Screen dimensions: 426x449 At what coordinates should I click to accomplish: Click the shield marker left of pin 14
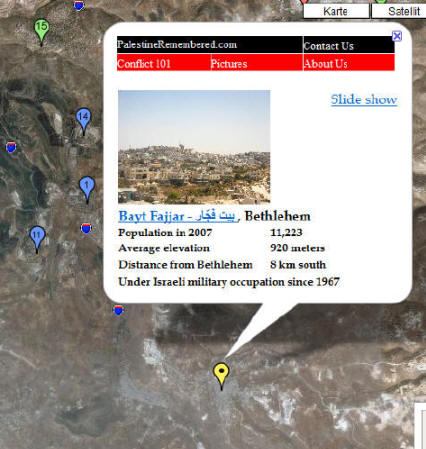click(x=11, y=147)
